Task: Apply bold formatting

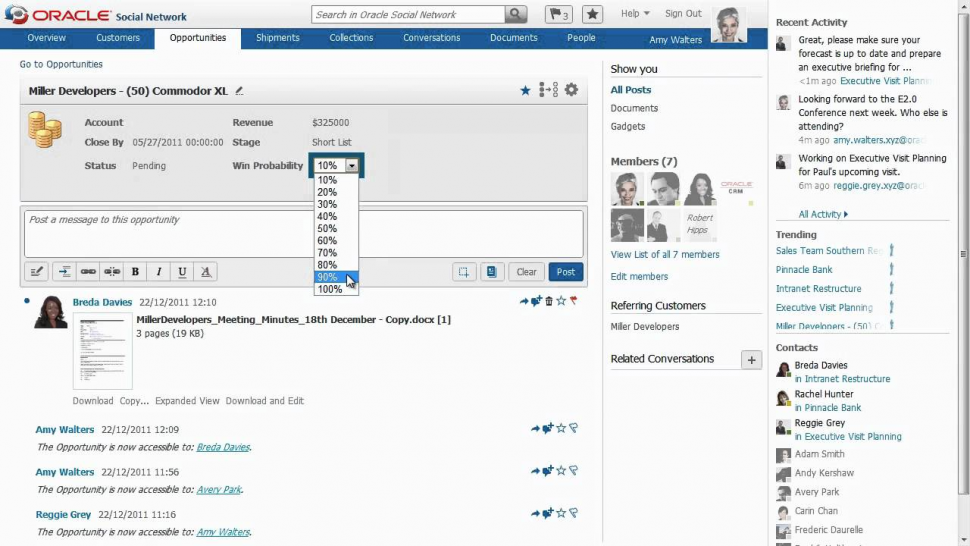Action: (x=135, y=271)
